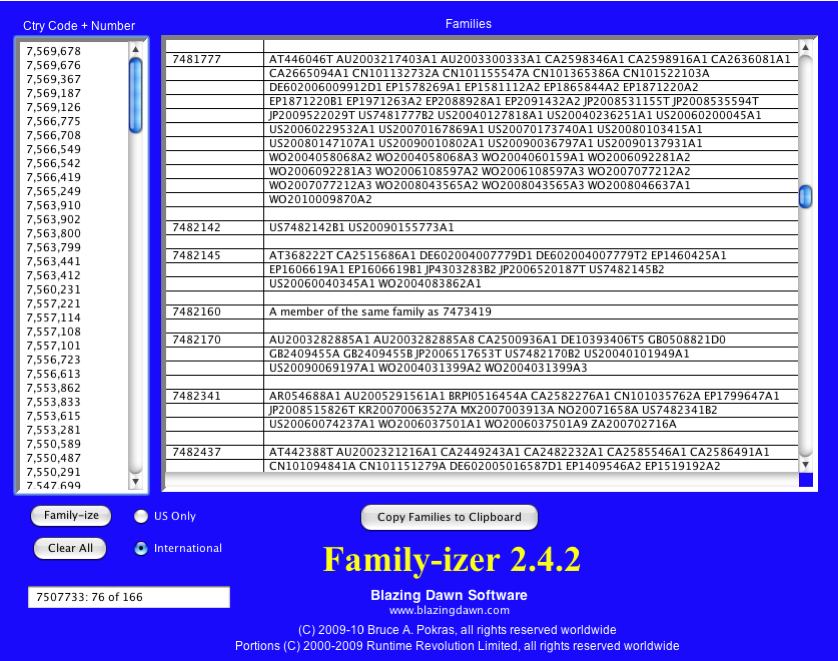Click the row 'US20060040345A1 WO2004083862A1'
Viewport: 838px width, 661px height.
(x=531, y=284)
